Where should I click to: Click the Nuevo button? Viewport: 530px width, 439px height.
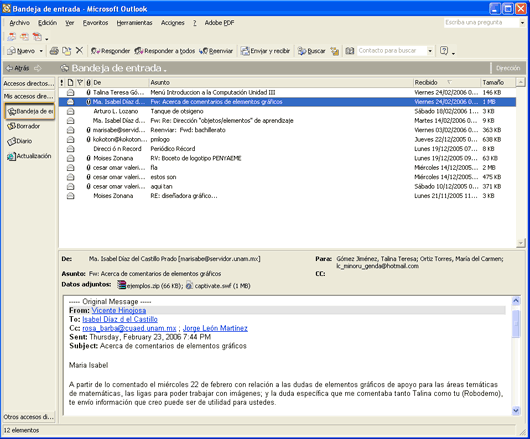21,51
